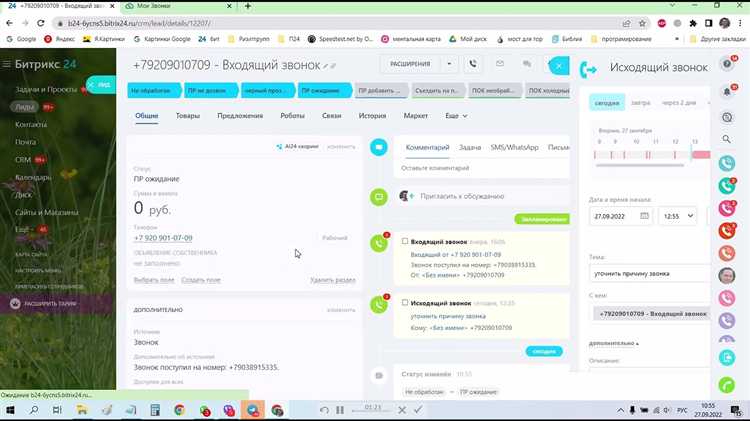
Task: Pause the screen recording in the taskbar
Action: (340, 410)
